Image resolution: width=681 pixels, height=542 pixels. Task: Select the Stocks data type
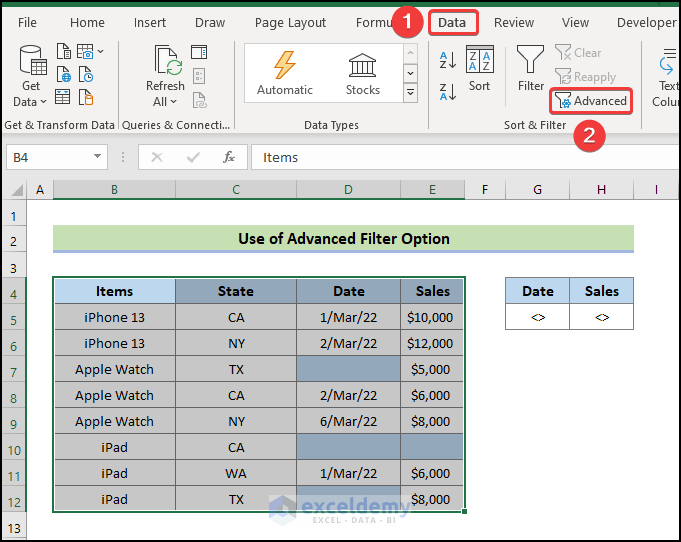363,73
